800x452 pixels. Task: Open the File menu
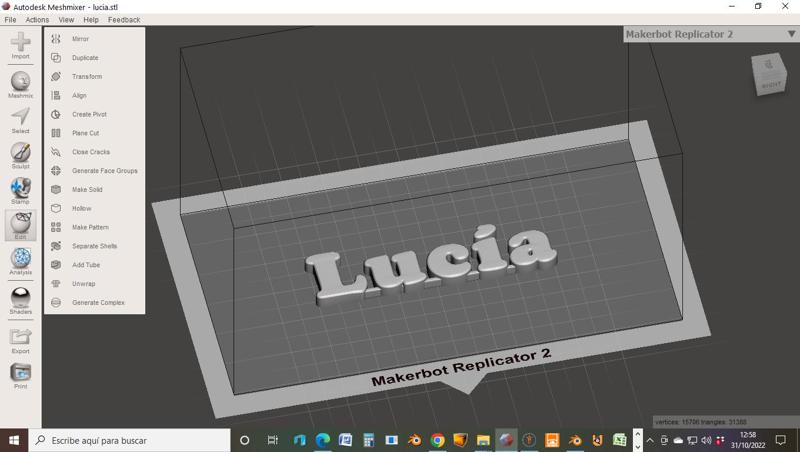tap(10, 19)
